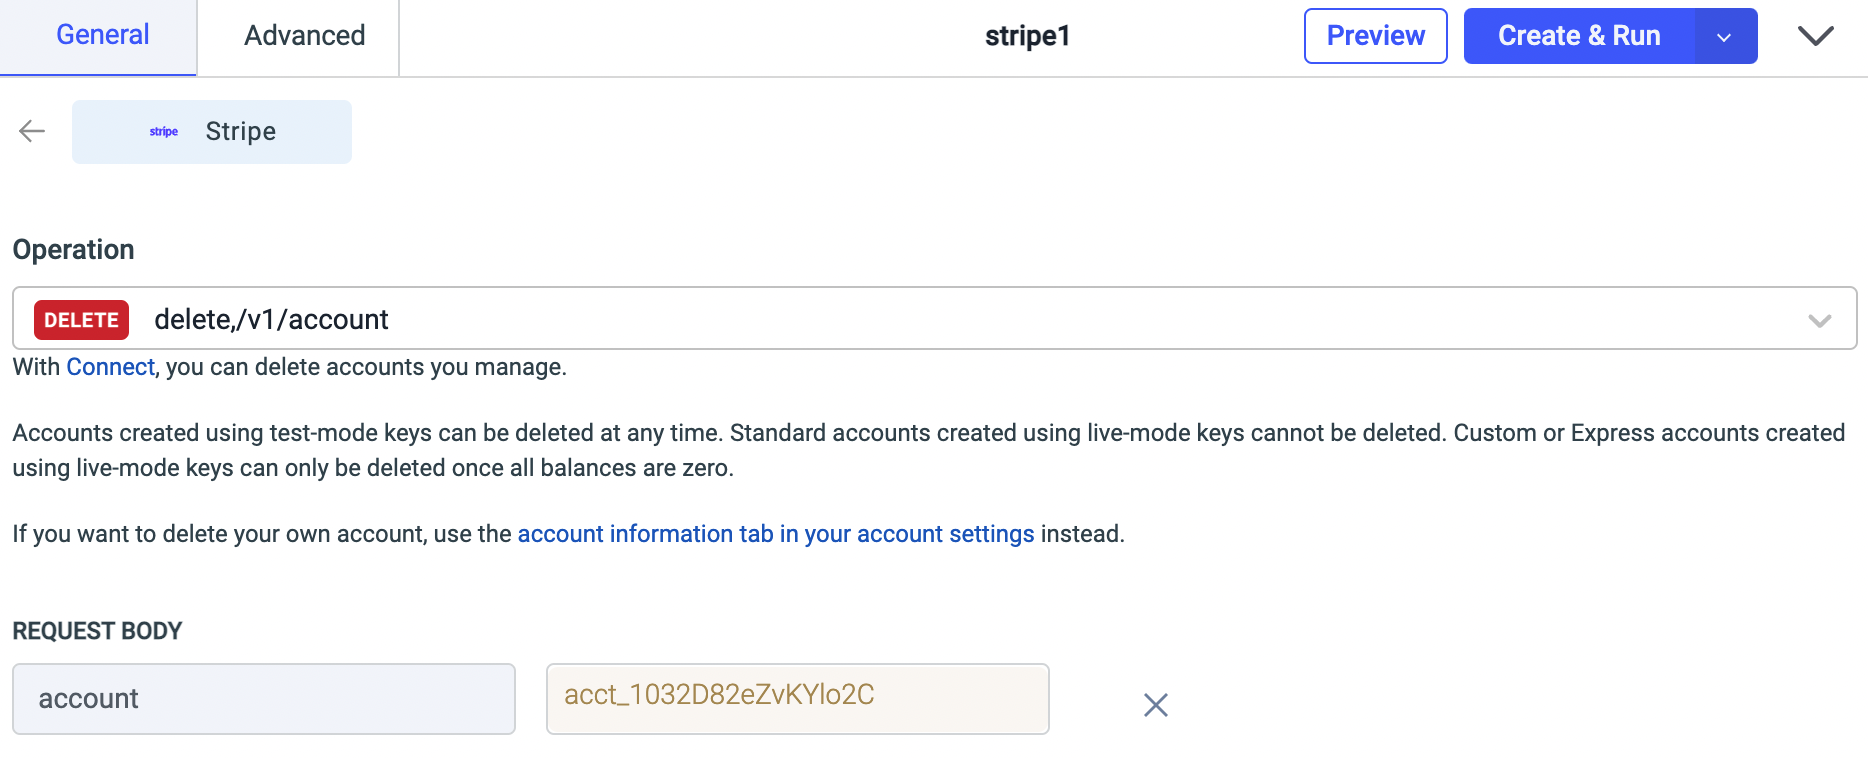Click the stripe1 title text

pyautogui.click(x=1027, y=36)
